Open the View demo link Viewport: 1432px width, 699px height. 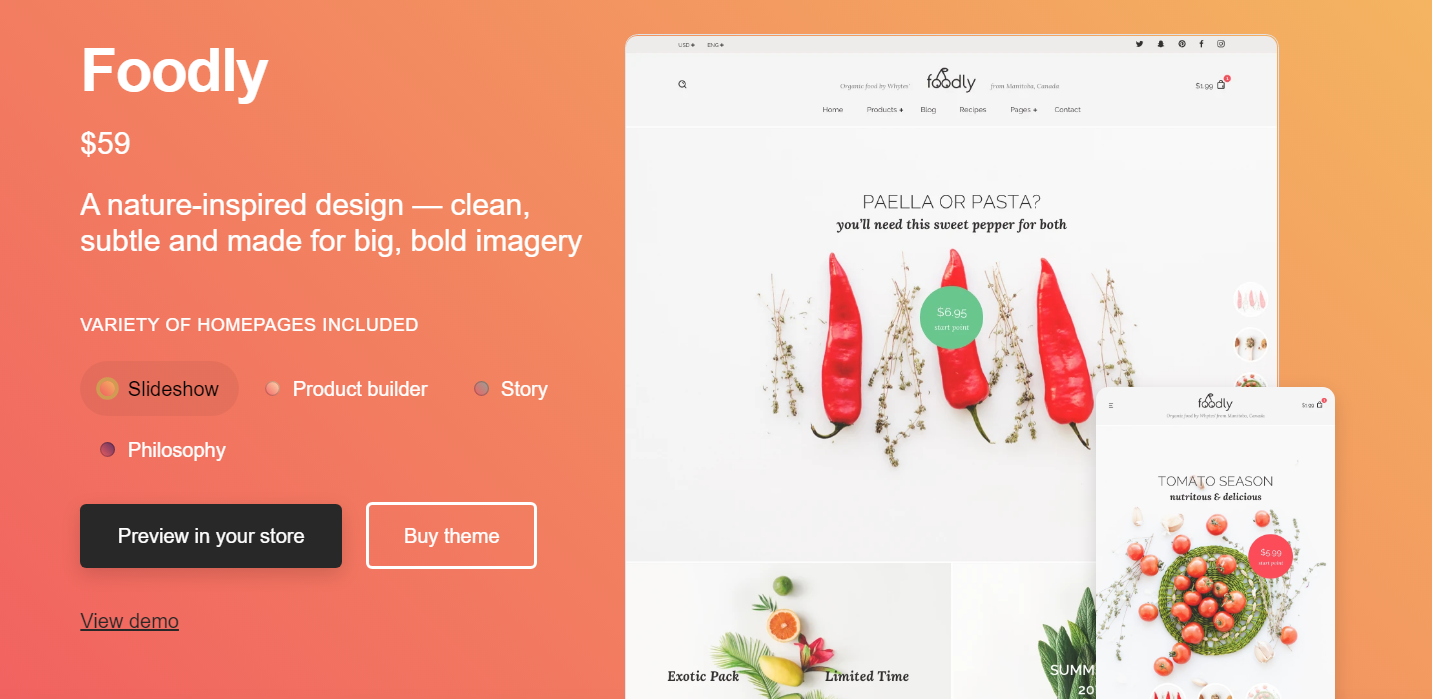point(129,621)
